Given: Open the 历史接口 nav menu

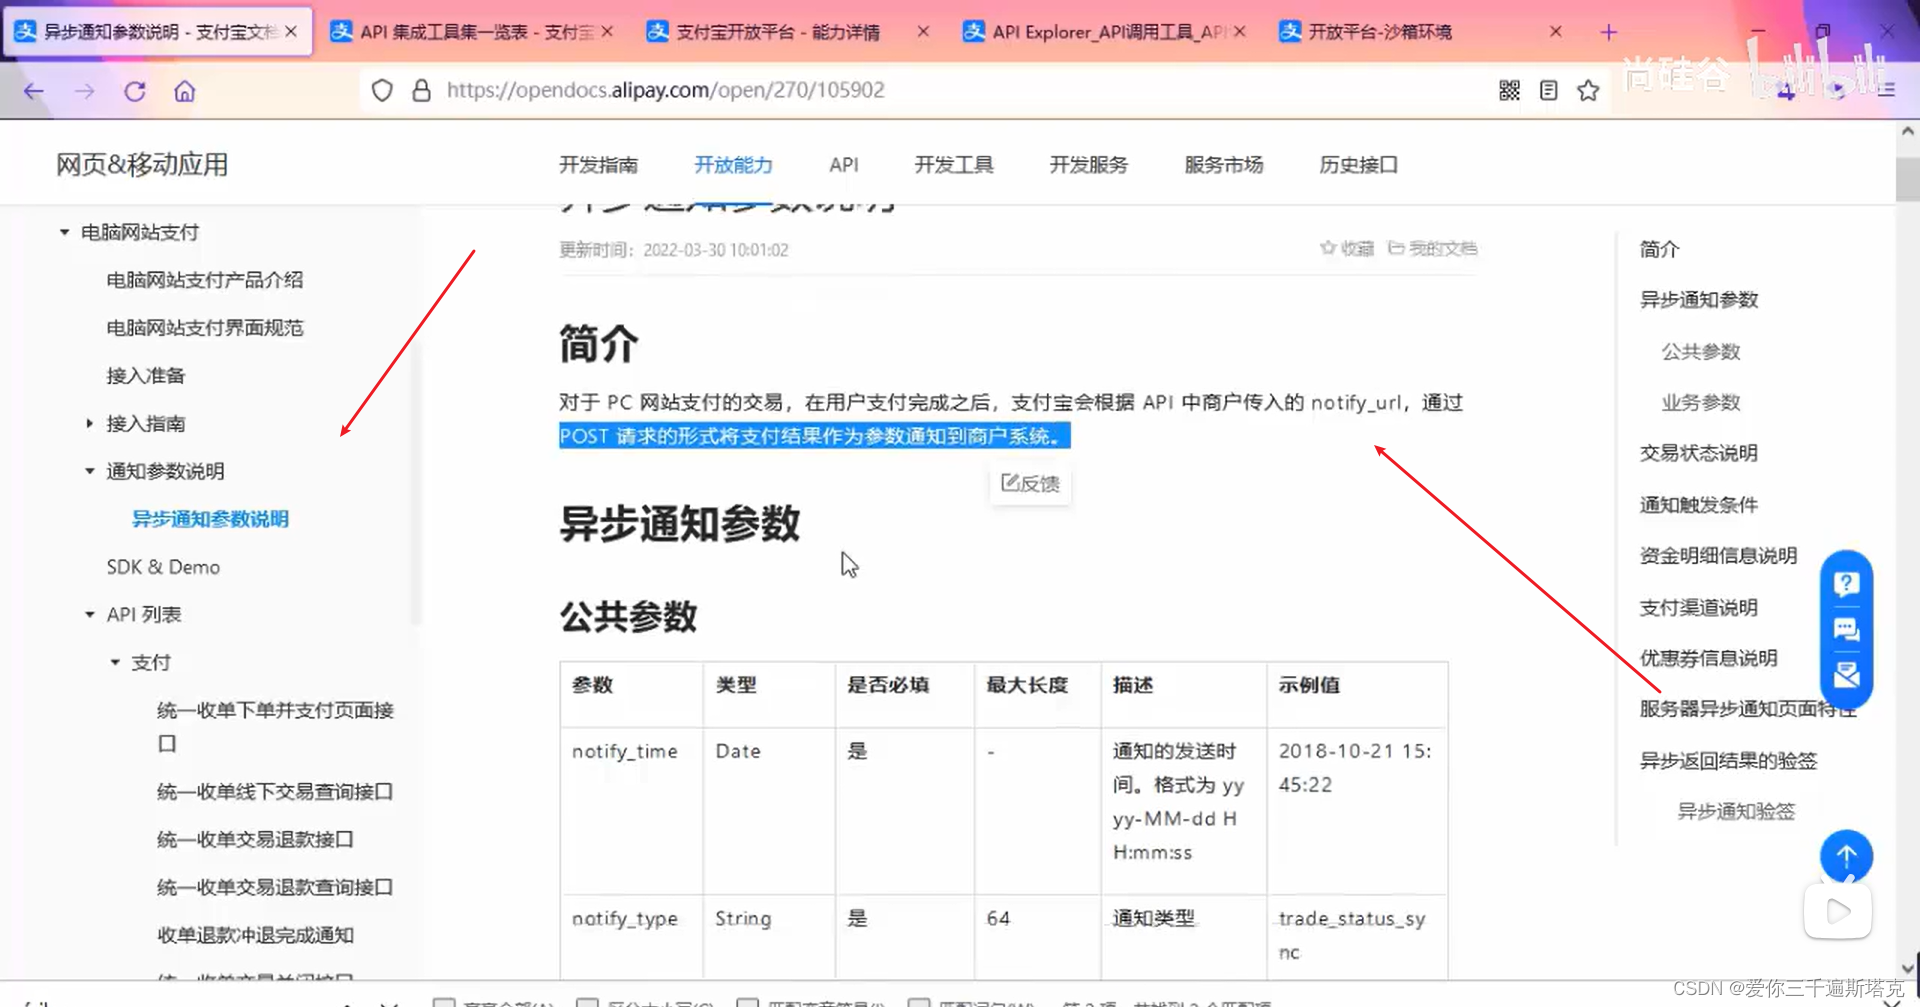Looking at the screenshot, I should click(x=1359, y=165).
